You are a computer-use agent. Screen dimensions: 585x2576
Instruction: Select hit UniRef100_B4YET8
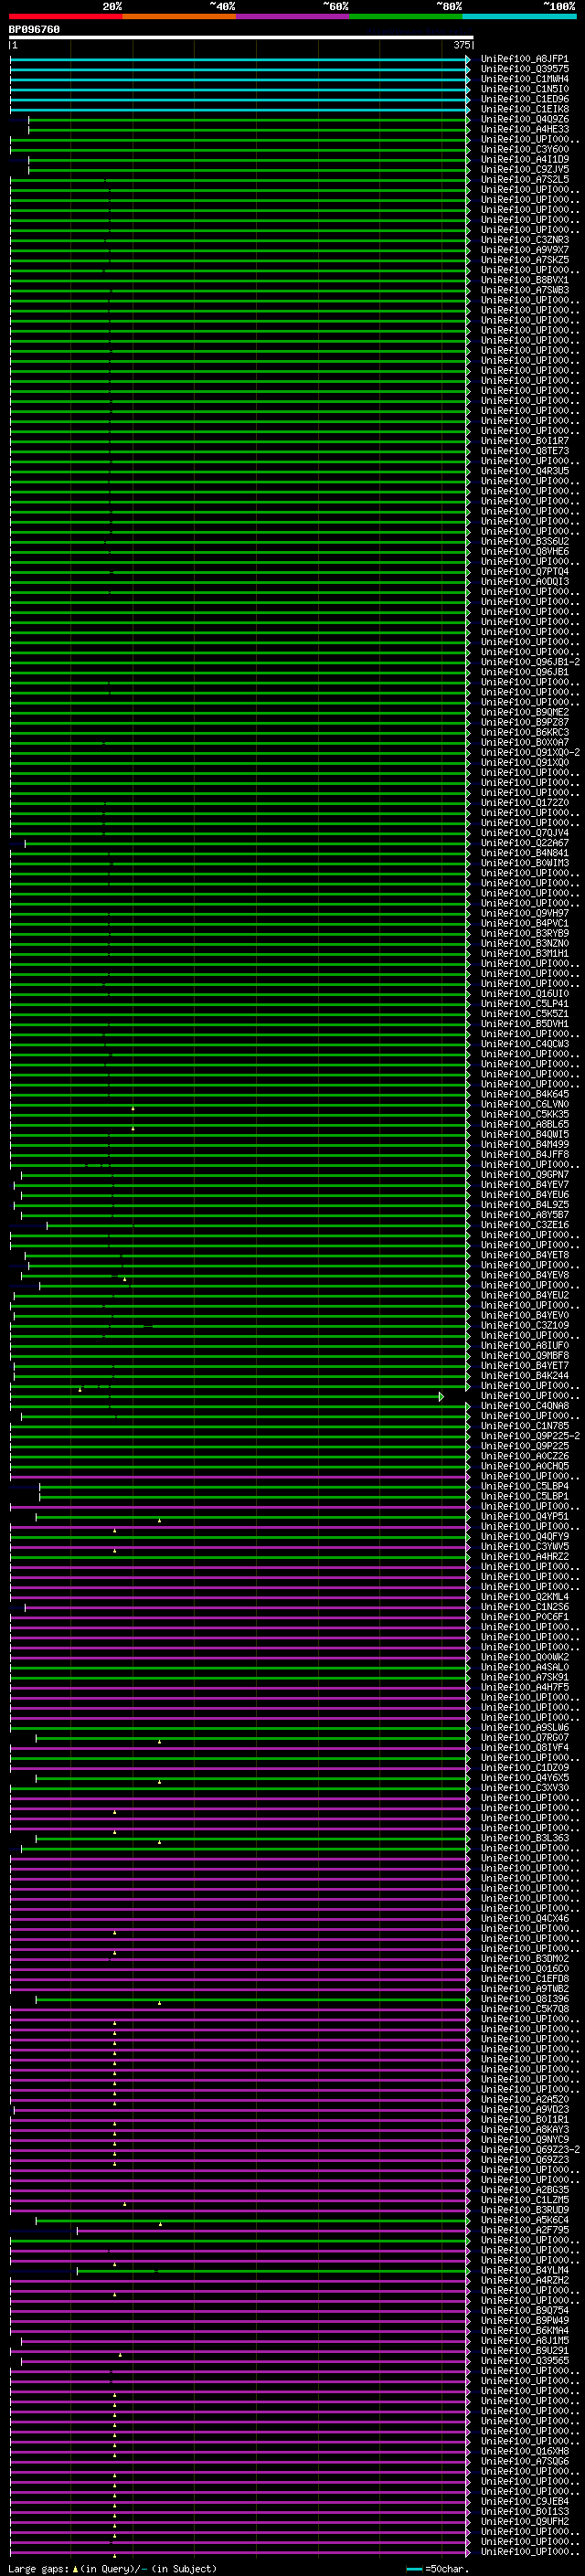click(525, 1255)
